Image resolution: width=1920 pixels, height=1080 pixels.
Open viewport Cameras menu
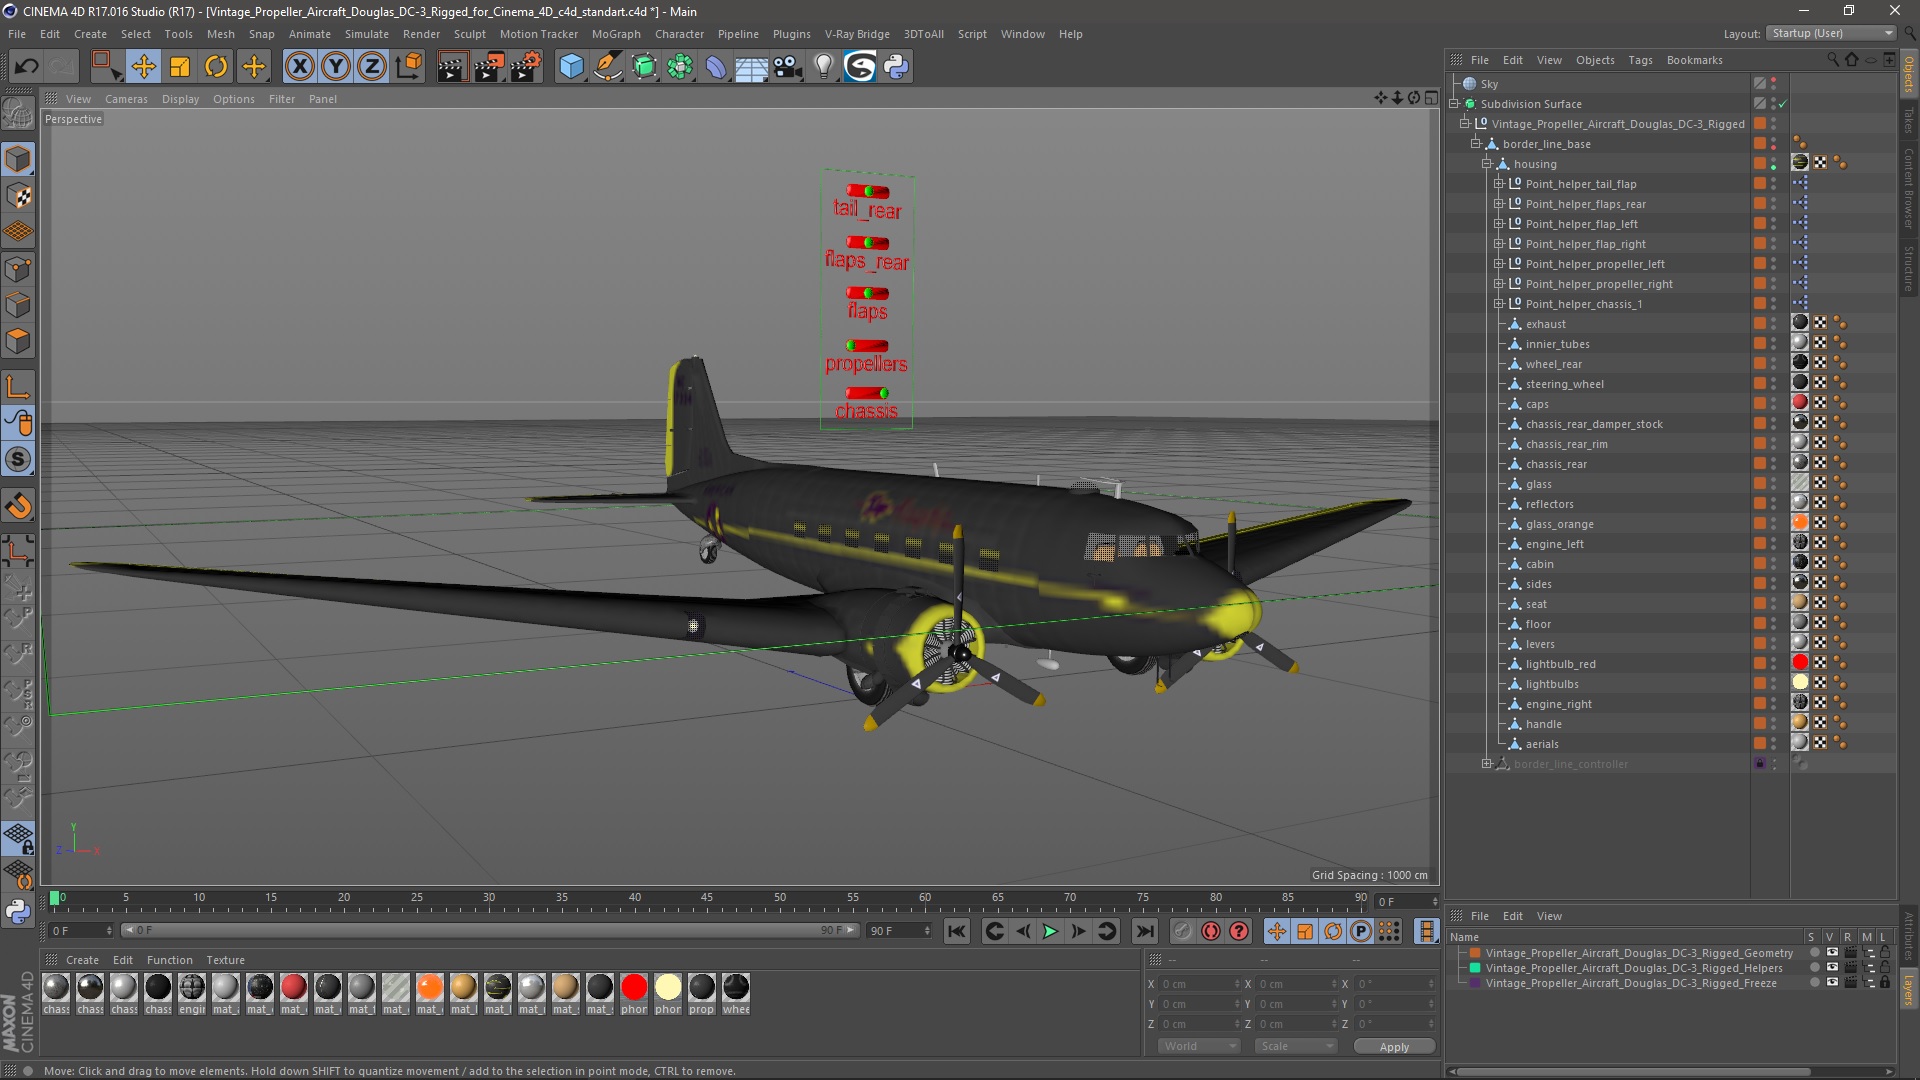click(x=126, y=99)
